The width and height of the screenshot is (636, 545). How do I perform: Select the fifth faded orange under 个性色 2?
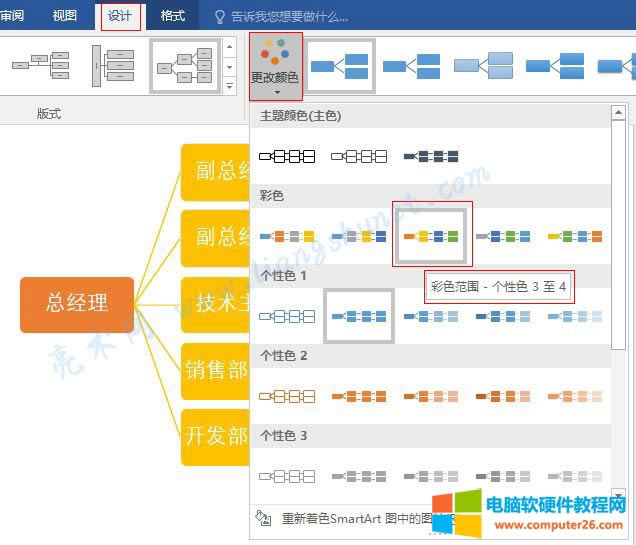[x=575, y=396]
